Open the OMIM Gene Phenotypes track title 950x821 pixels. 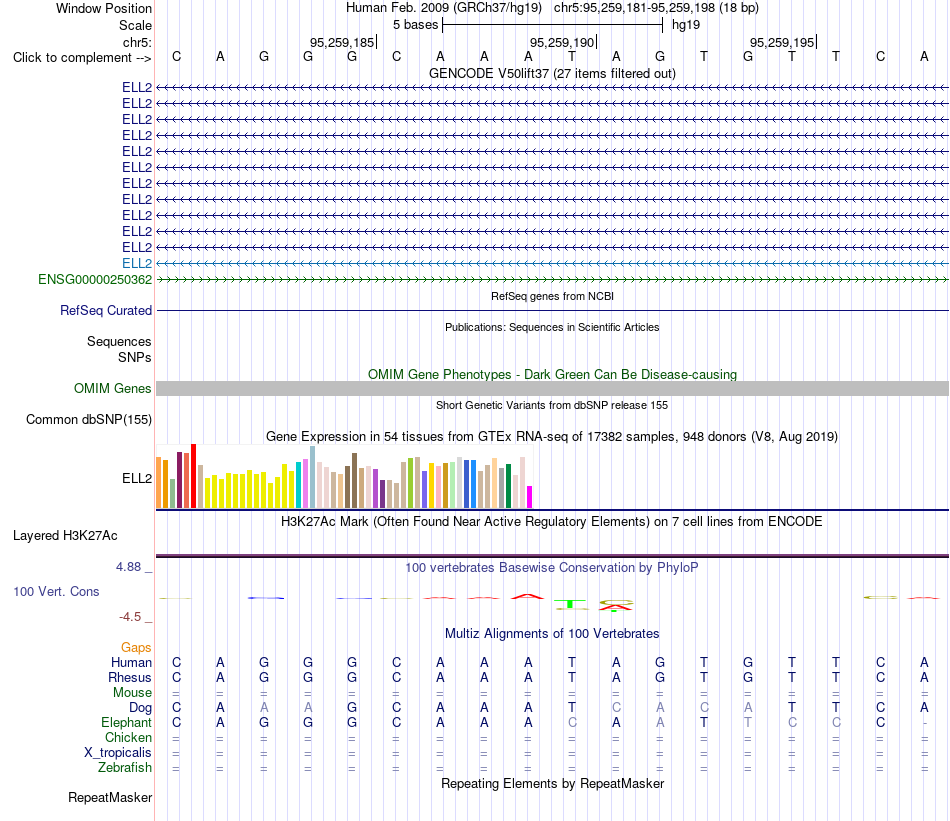pyautogui.click(x=552, y=374)
